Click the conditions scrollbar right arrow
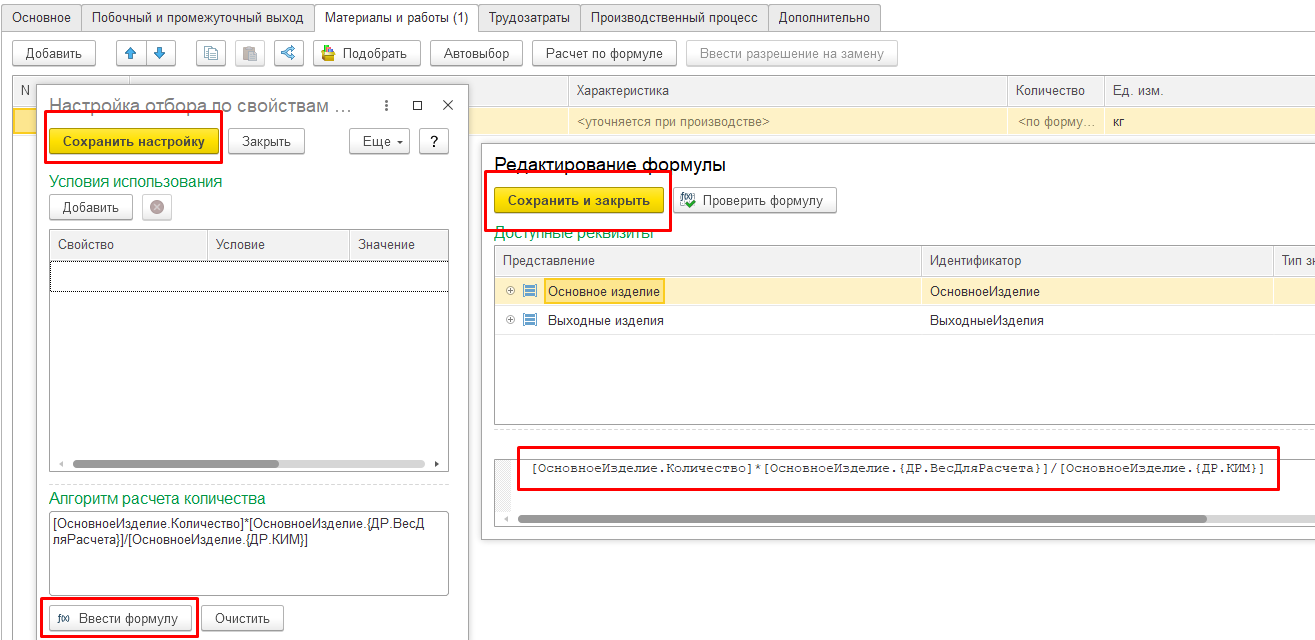Screen dimensions: 1315x640 click(437, 464)
